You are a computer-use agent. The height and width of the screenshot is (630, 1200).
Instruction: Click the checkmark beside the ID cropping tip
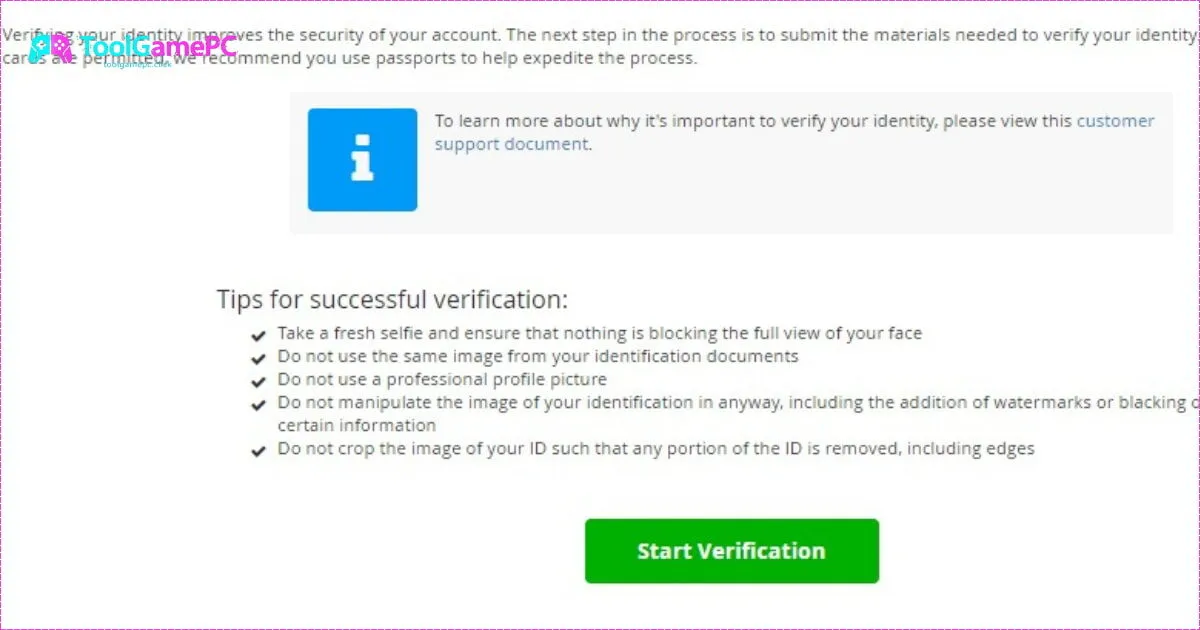coord(259,448)
